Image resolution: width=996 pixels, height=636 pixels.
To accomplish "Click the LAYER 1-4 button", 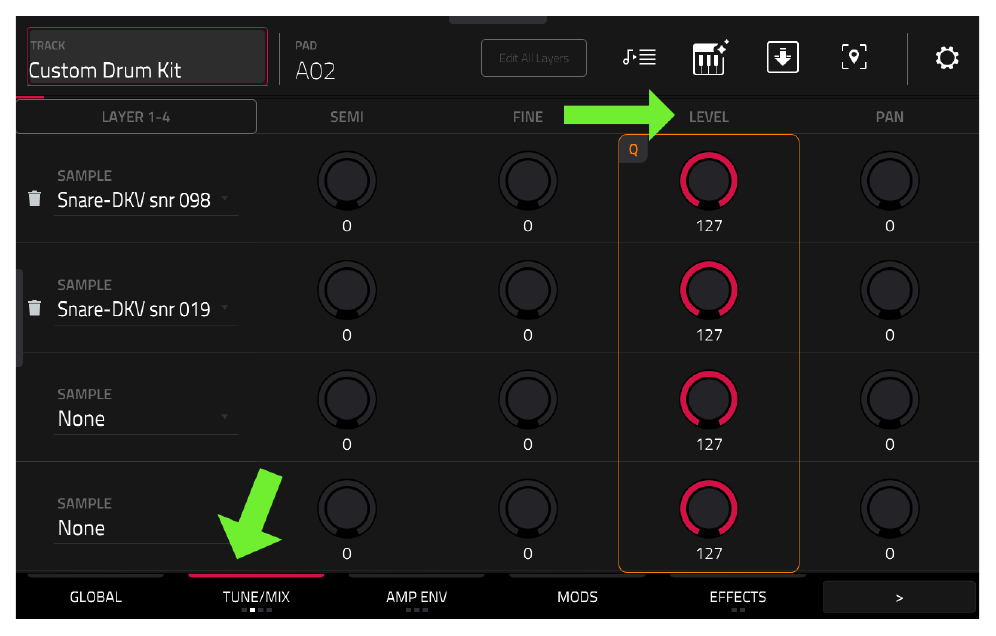I will point(136,117).
